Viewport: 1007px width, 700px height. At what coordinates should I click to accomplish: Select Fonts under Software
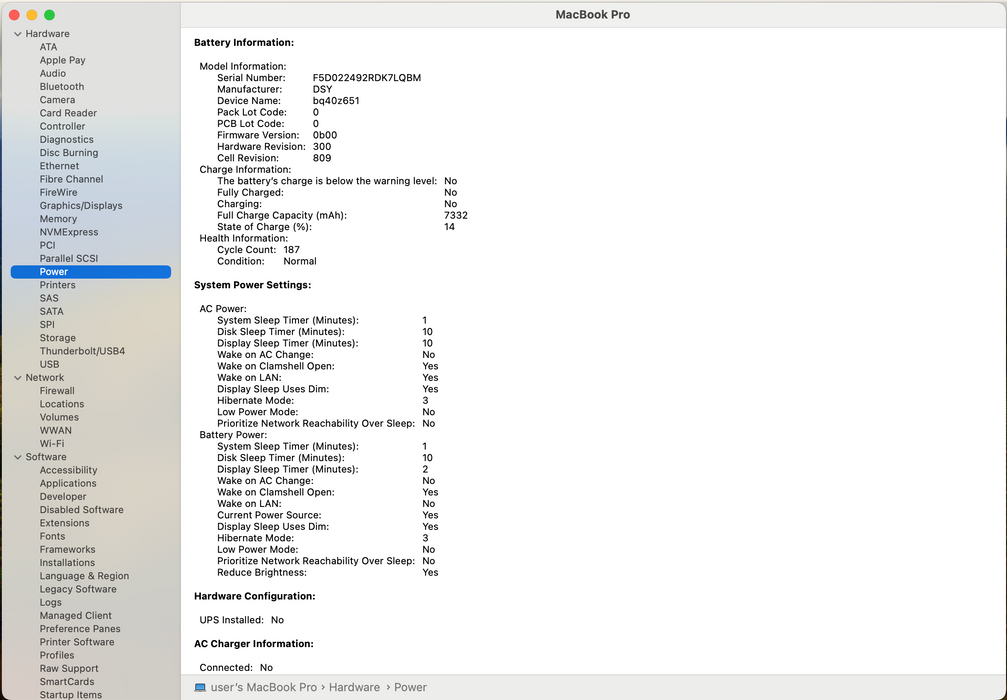pyautogui.click(x=52, y=536)
